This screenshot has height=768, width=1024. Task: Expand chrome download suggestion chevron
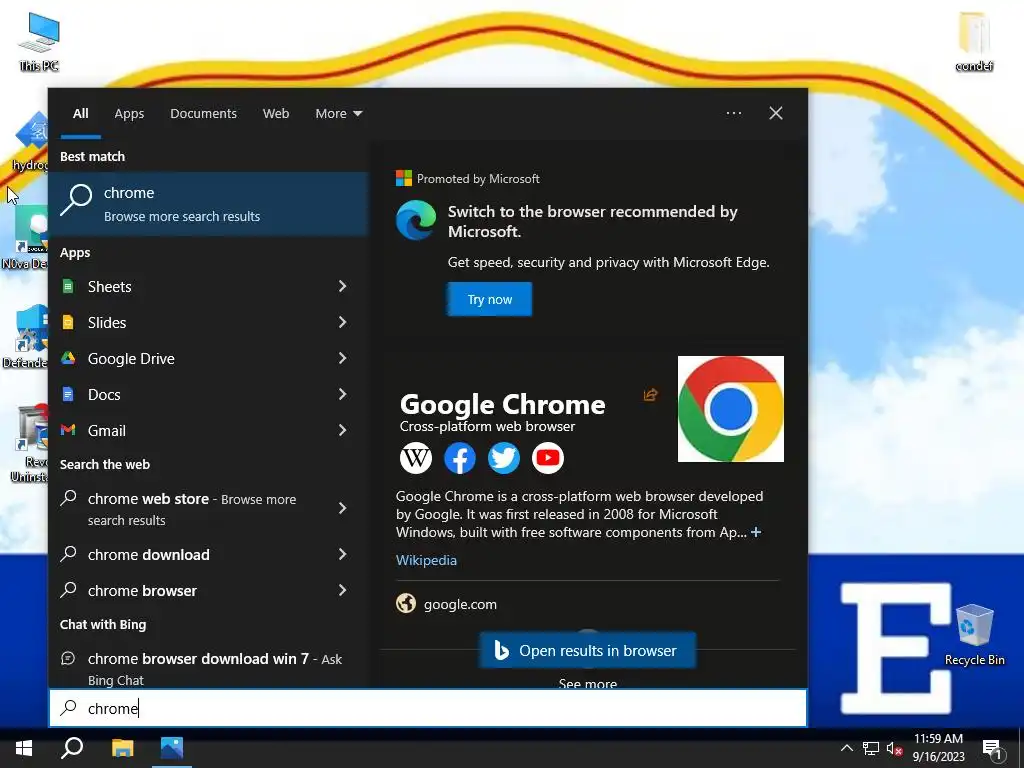342,554
